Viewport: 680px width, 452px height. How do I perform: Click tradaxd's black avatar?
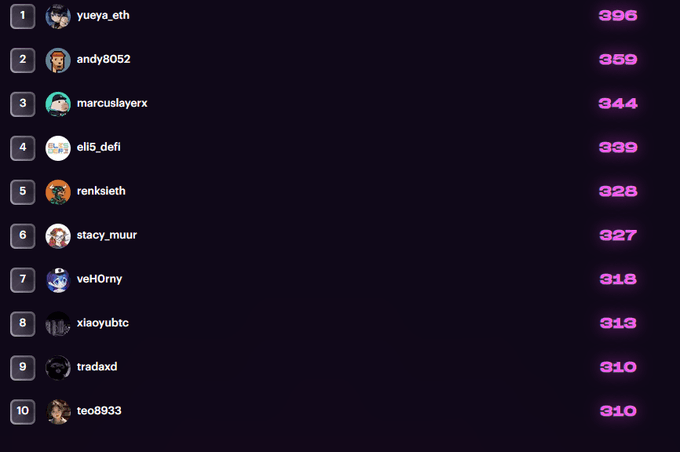pos(58,367)
